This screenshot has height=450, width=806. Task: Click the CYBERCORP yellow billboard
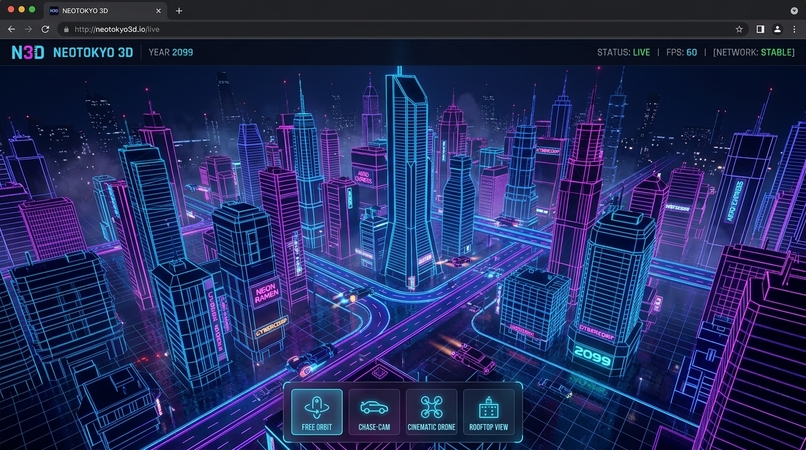(271, 327)
